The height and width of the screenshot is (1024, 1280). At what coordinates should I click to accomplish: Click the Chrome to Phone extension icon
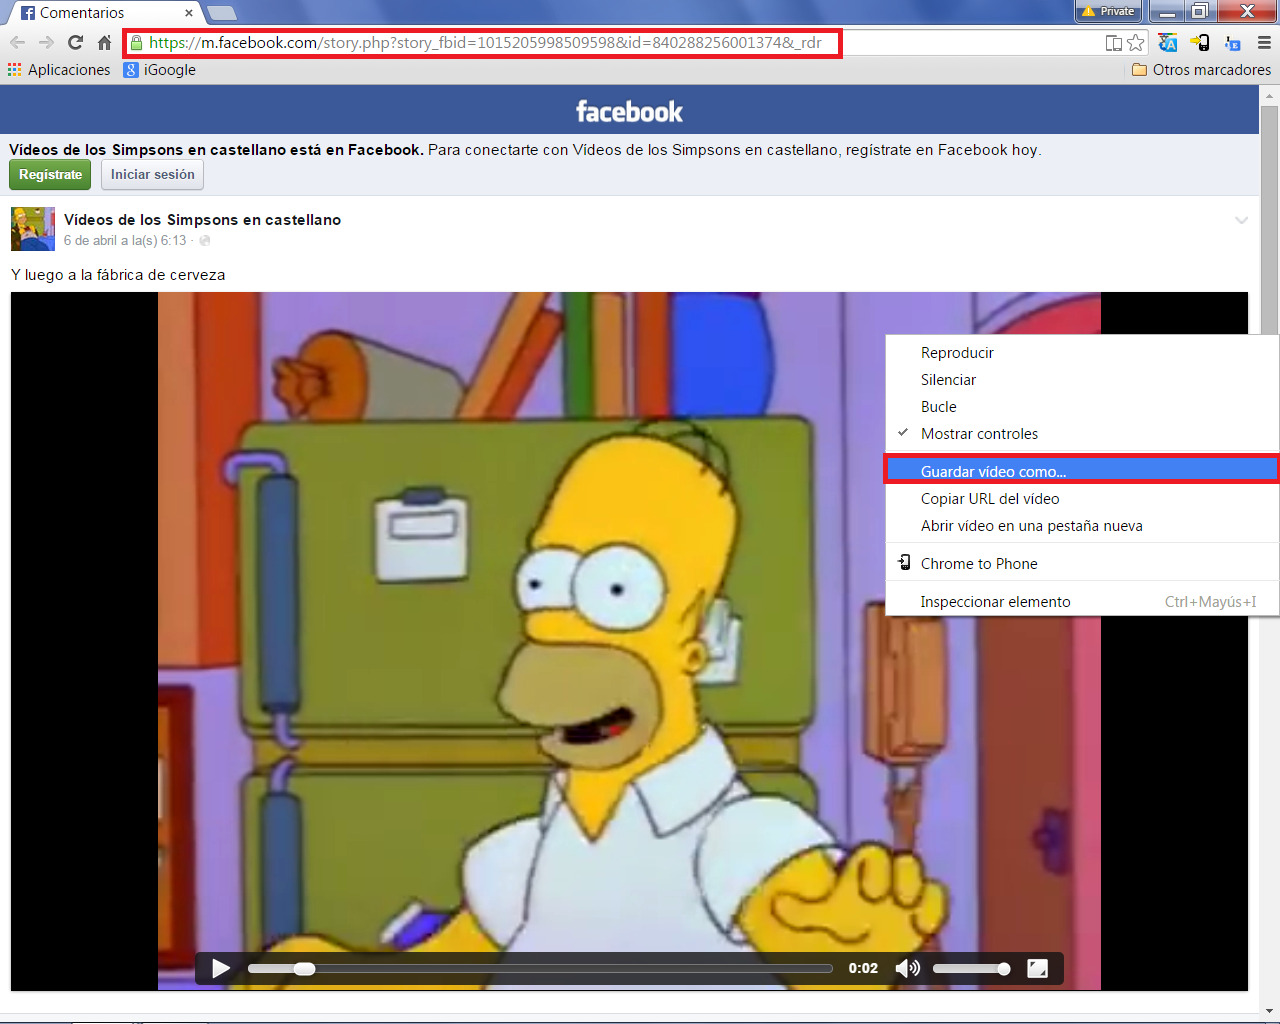[1199, 43]
